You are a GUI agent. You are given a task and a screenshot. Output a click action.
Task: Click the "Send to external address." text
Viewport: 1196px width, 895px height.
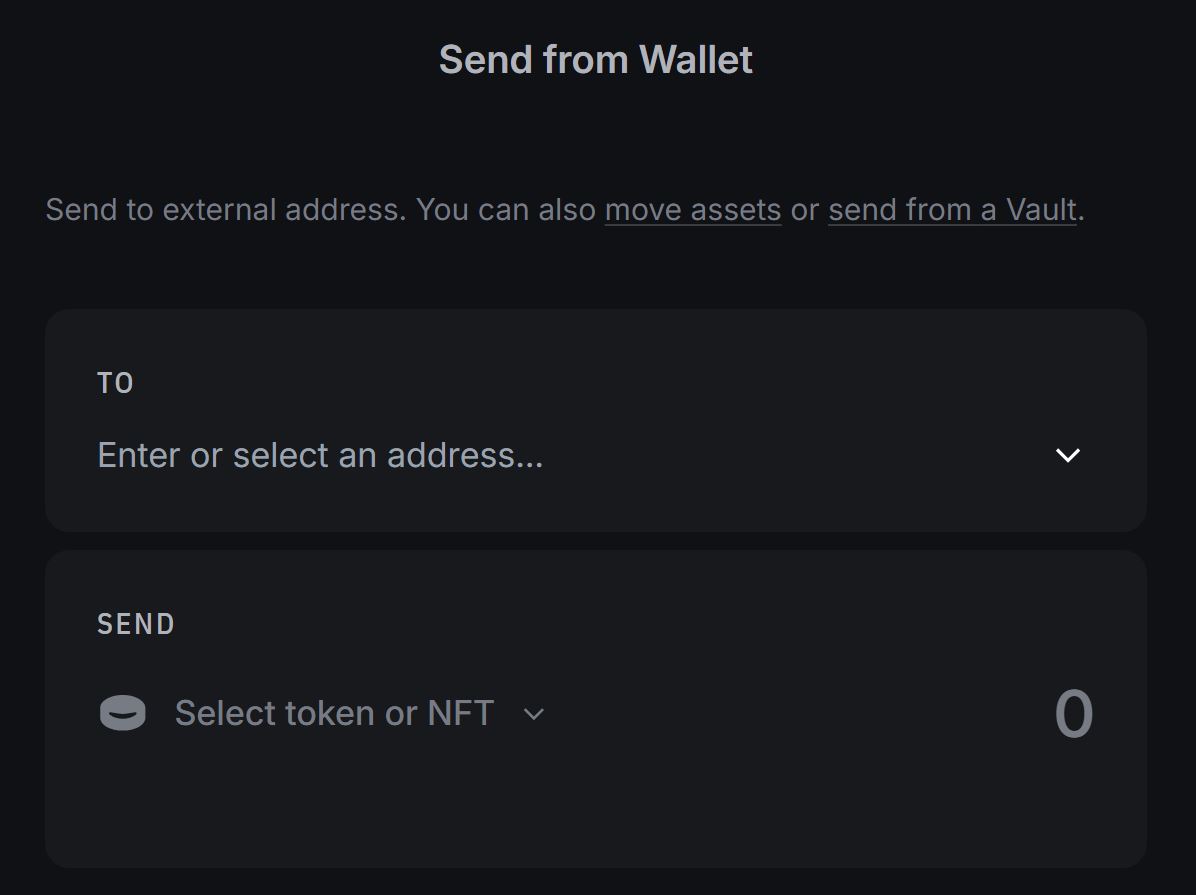point(226,210)
